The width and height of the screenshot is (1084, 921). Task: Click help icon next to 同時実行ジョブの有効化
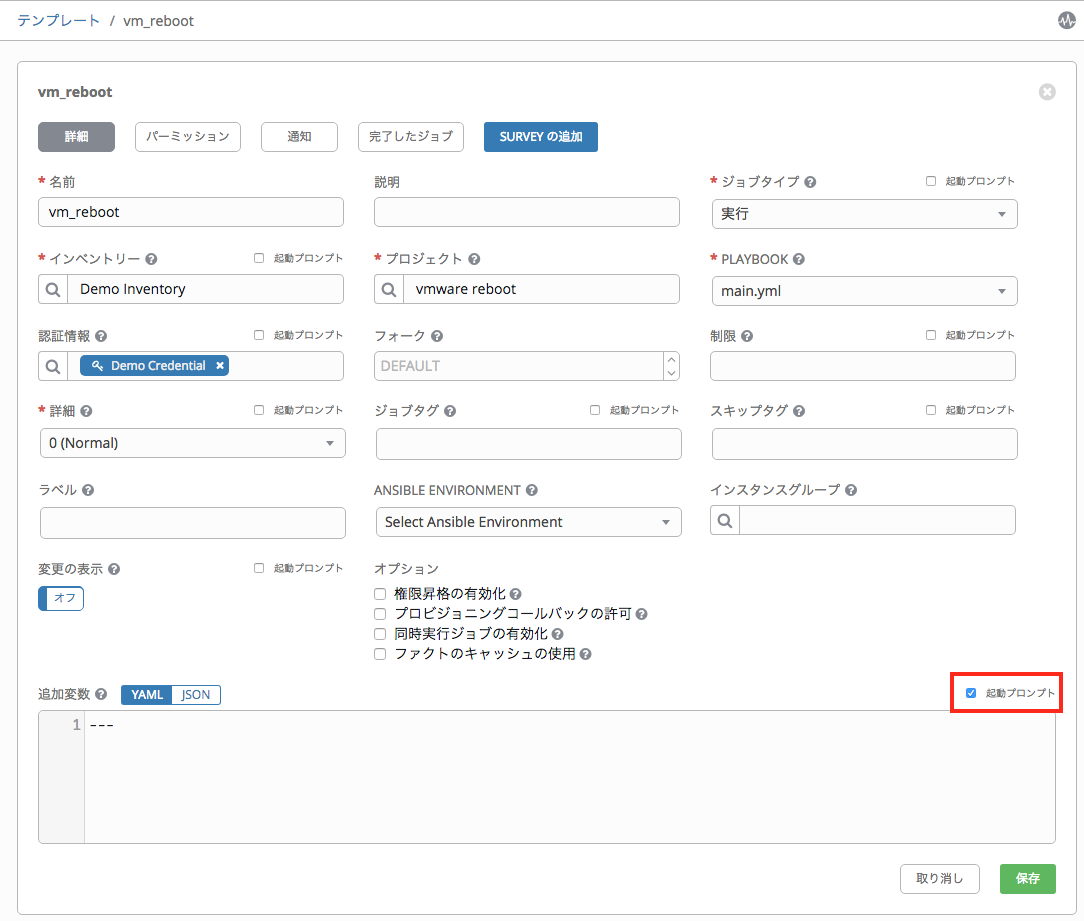[x=557, y=634]
